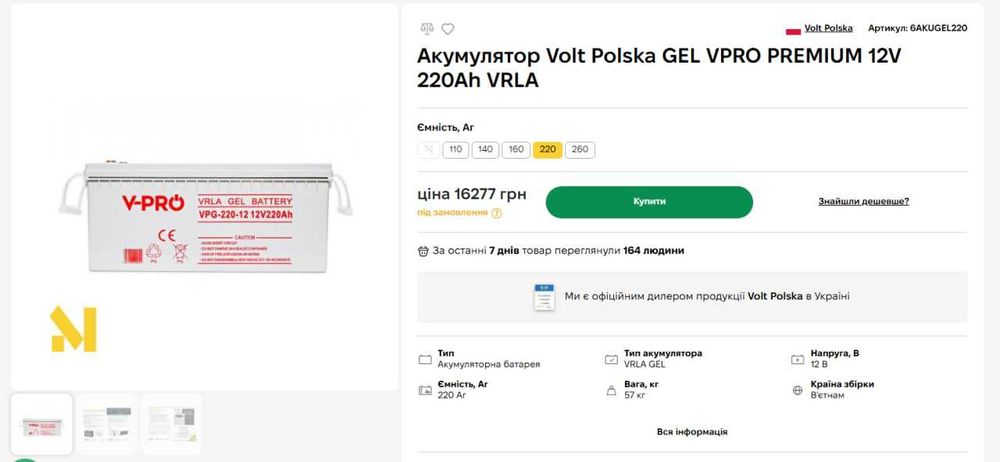Select the highlighted 220 Ah capacity swatch

tap(547, 150)
